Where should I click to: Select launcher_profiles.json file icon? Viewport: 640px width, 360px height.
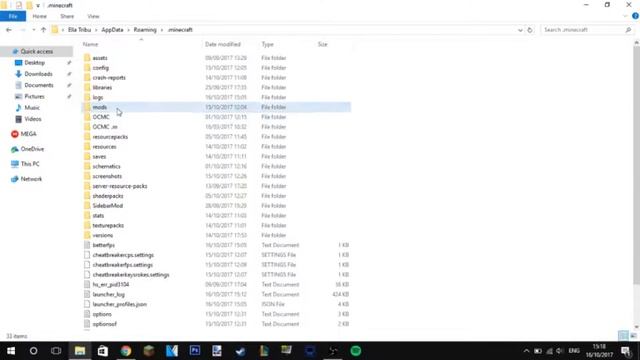click(x=87, y=304)
